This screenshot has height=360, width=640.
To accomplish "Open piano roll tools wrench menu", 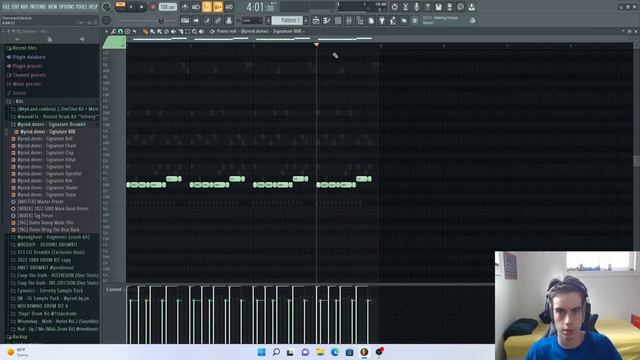I will point(113,31).
